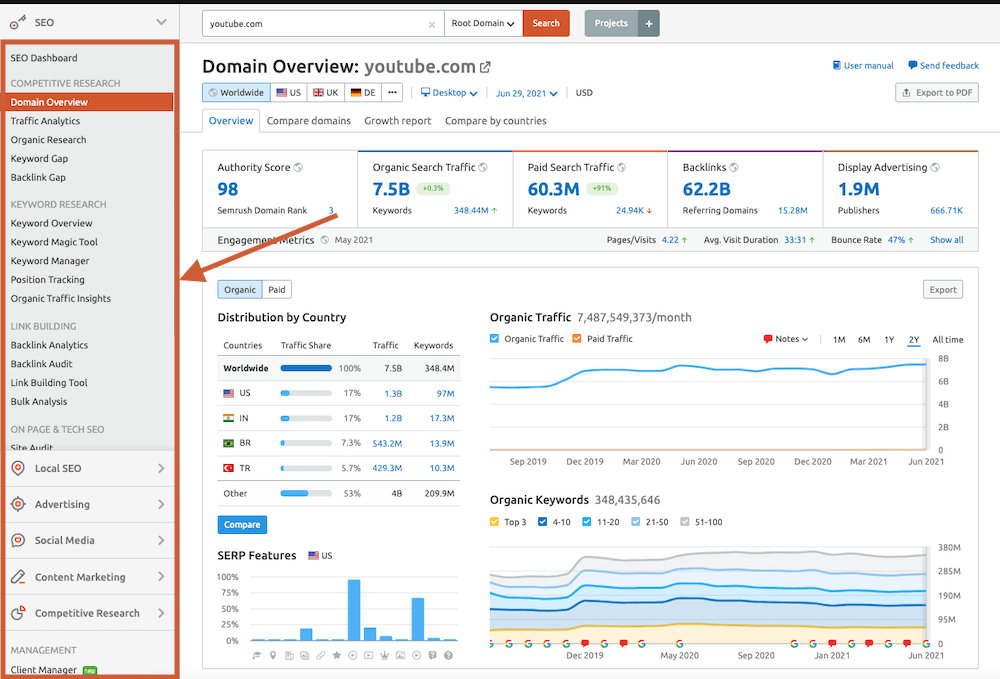
Task: Click info icon next to Backlinks
Action: point(733,168)
